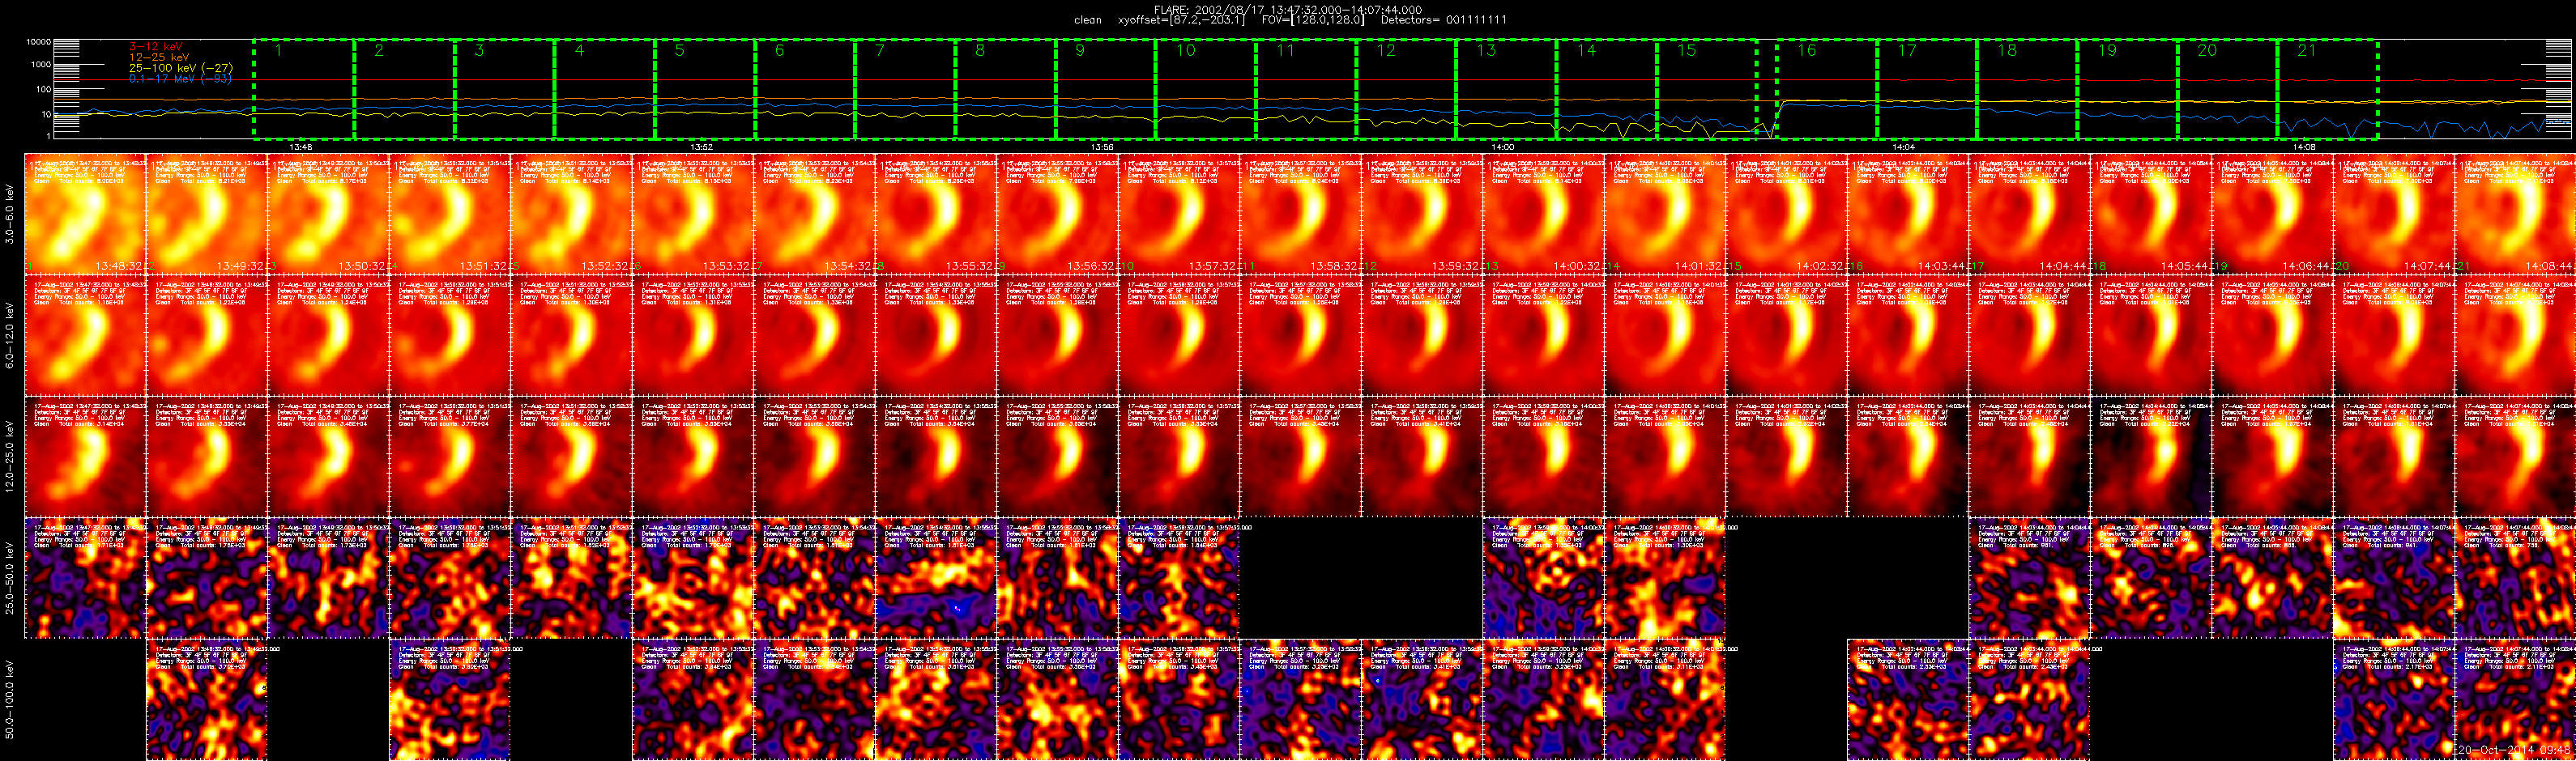The width and height of the screenshot is (2576, 761).
Task: Open the image stamped 13:58:32
Action: click(x=1300, y=213)
